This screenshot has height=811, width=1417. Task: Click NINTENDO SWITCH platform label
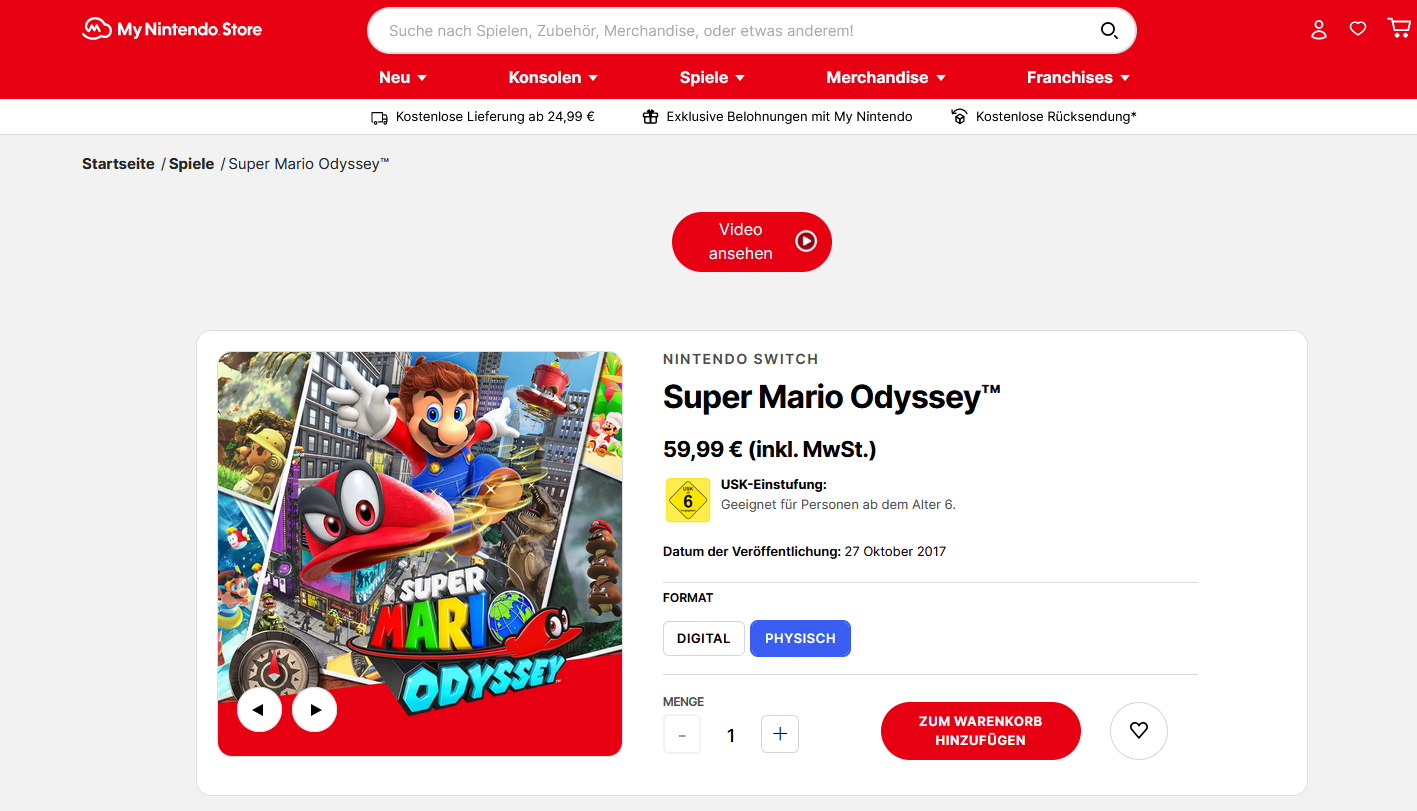[x=741, y=359]
